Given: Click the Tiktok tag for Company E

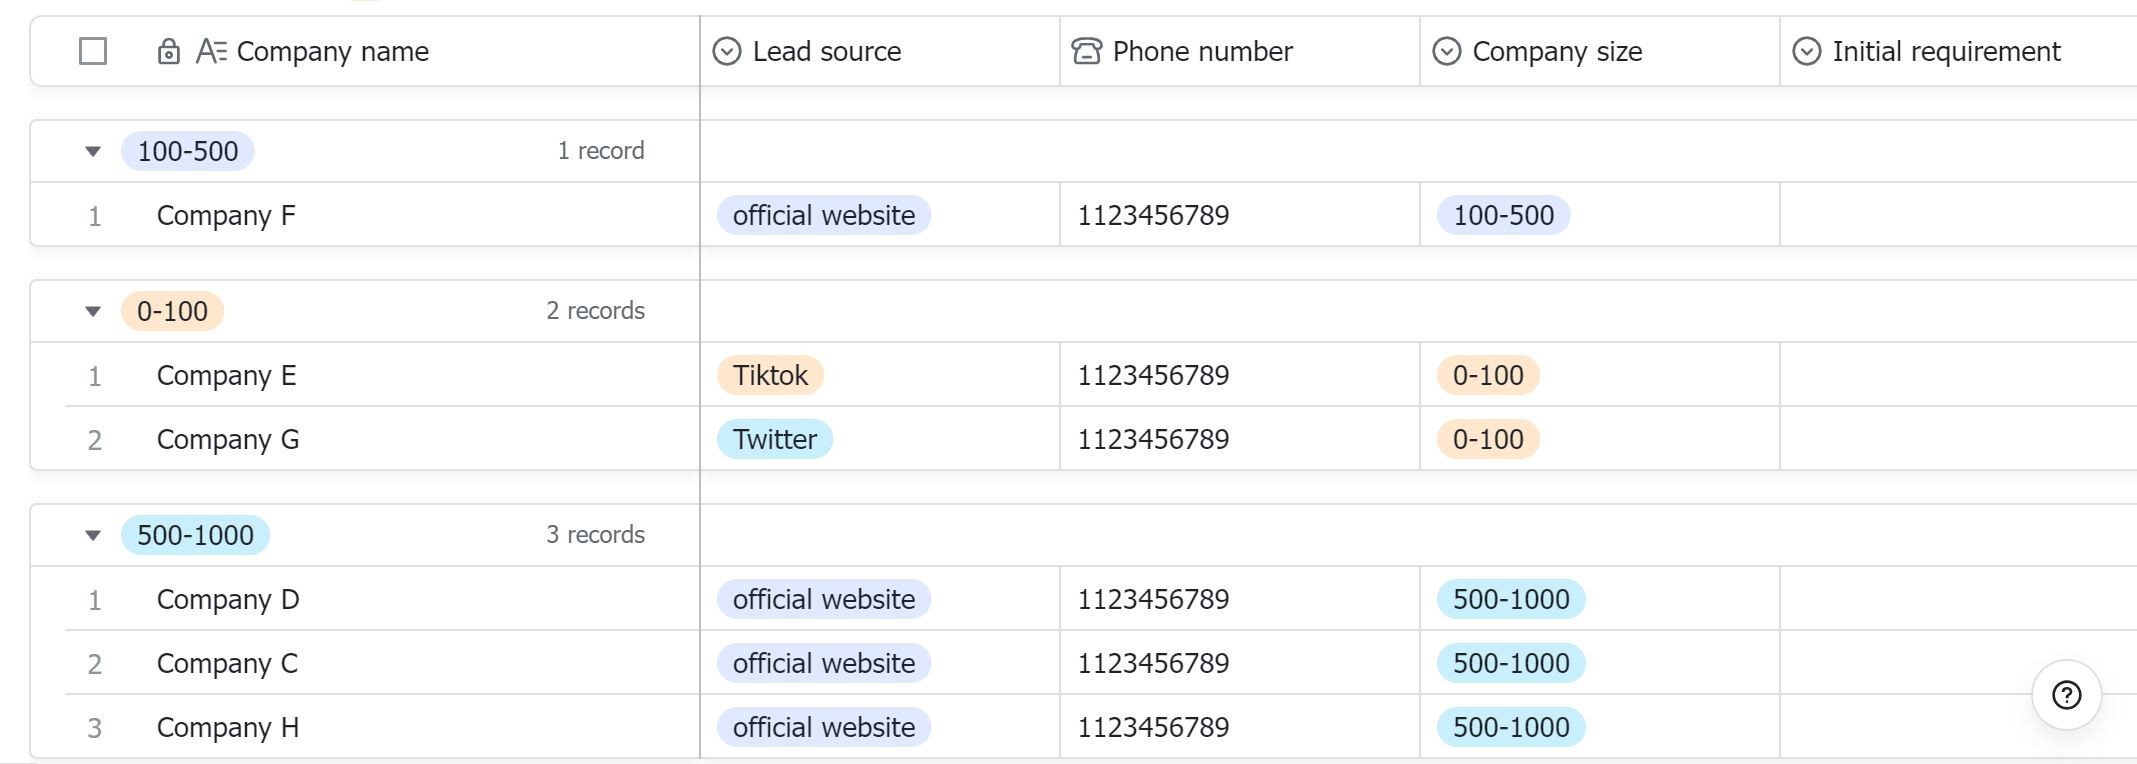Looking at the screenshot, I should coord(770,375).
